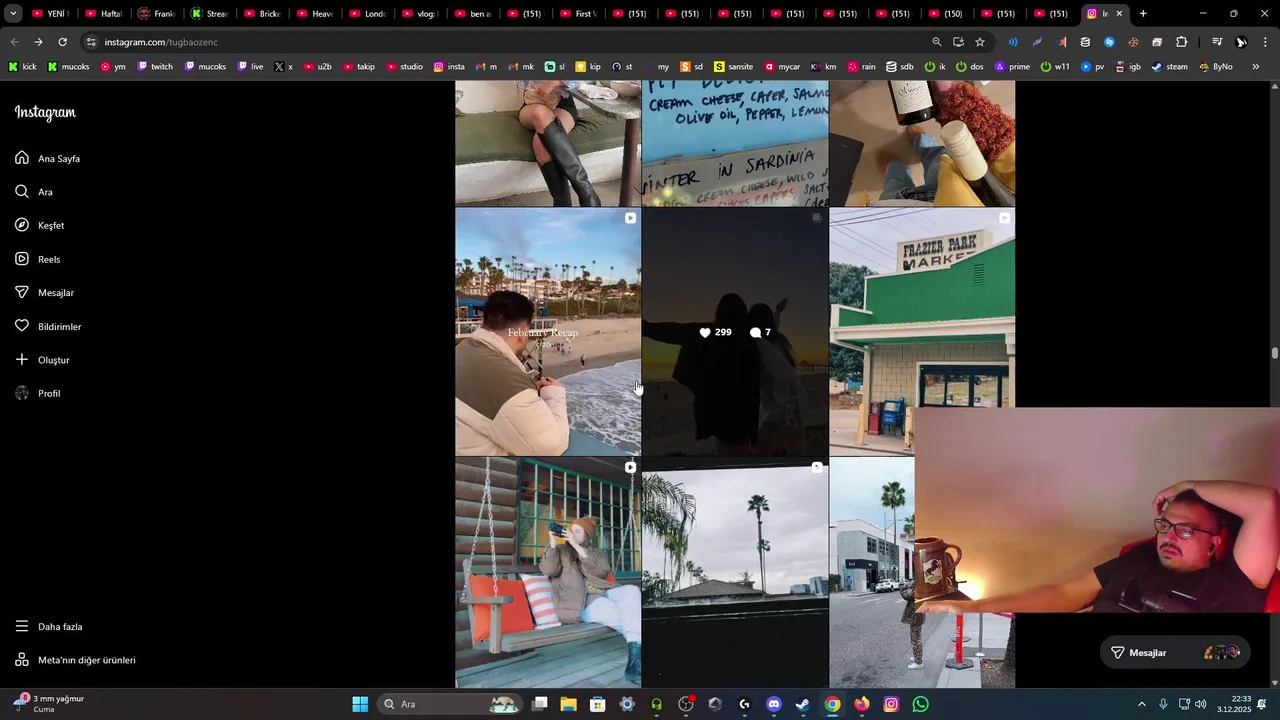Click Oluştur to create a post
1280x720 pixels.
pyautogui.click(x=42, y=360)
